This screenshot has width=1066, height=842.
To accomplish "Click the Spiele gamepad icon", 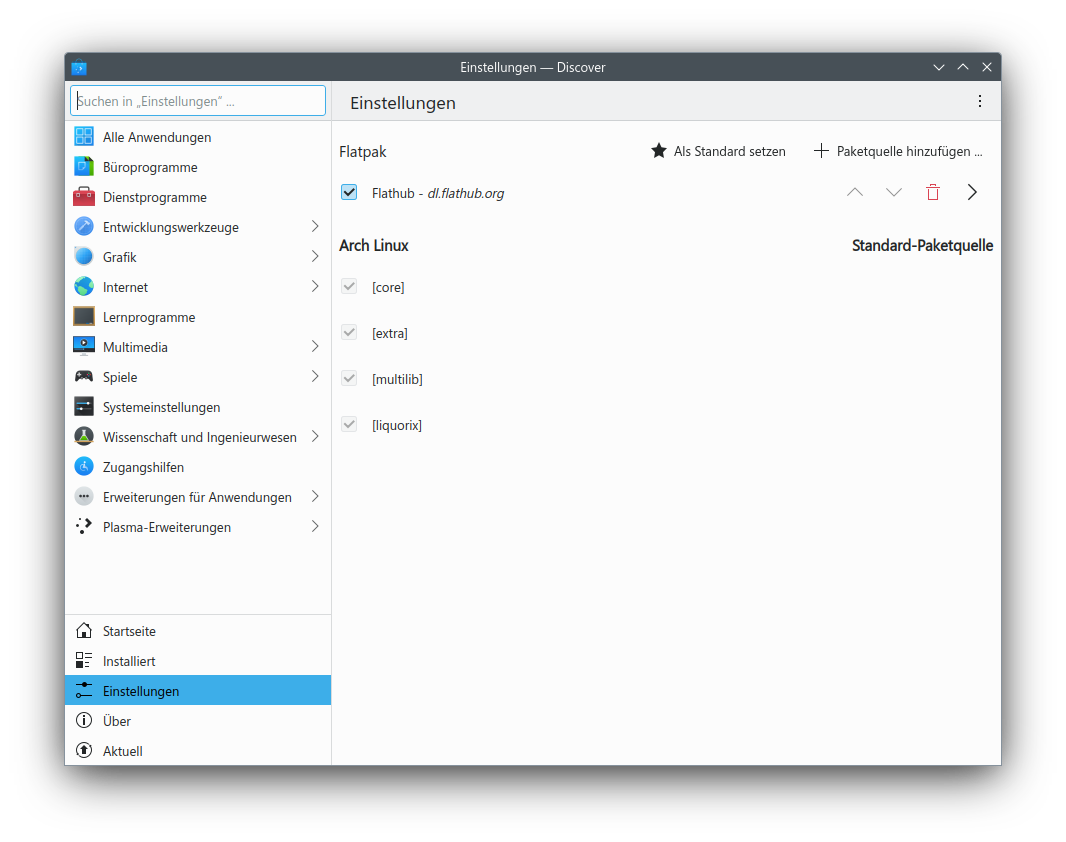I will click(x=84, y=376).
